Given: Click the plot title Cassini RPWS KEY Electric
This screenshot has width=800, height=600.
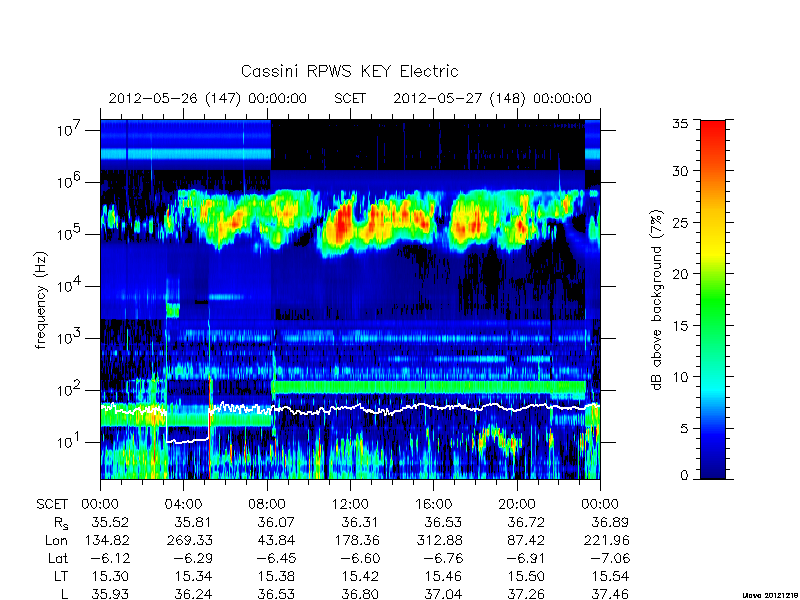Looking at the screenshot, I should point(349,71).
